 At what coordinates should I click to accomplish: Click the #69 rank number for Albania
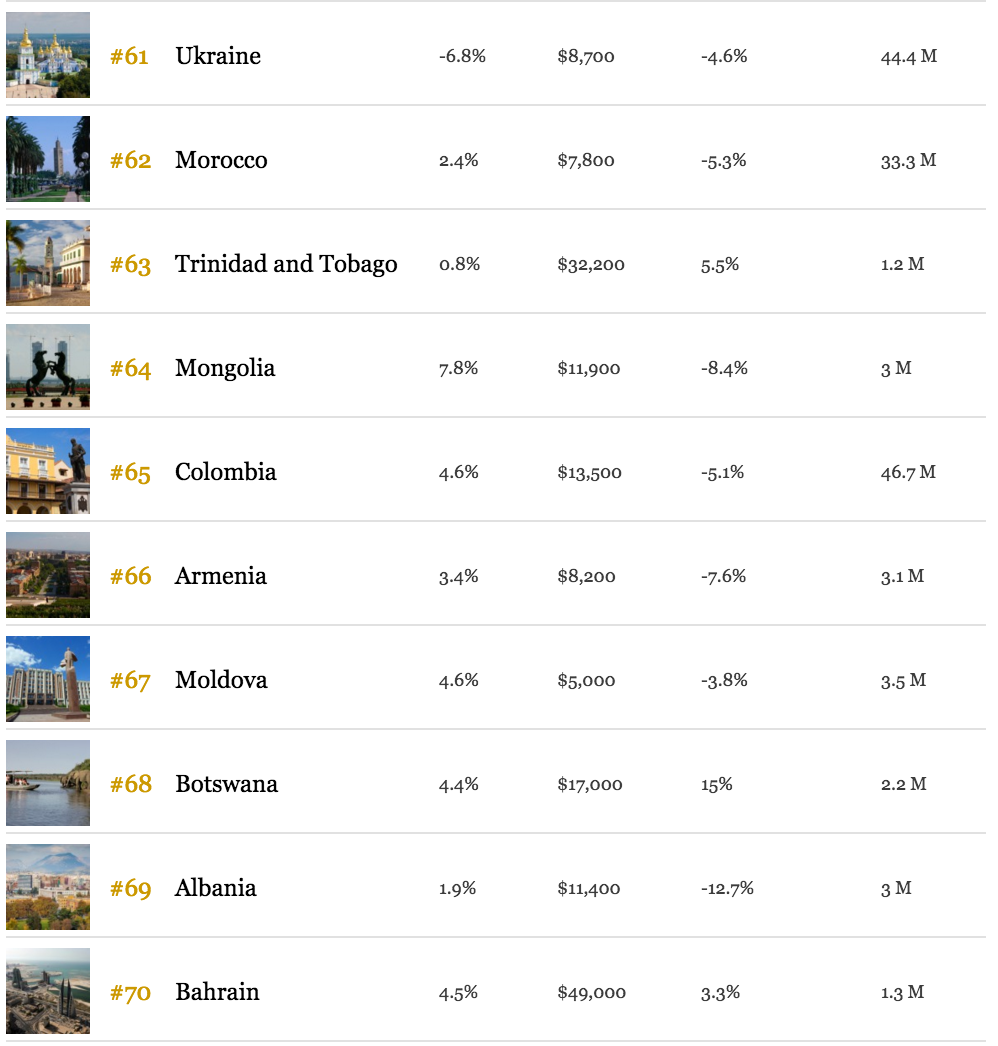pos(131,889)
